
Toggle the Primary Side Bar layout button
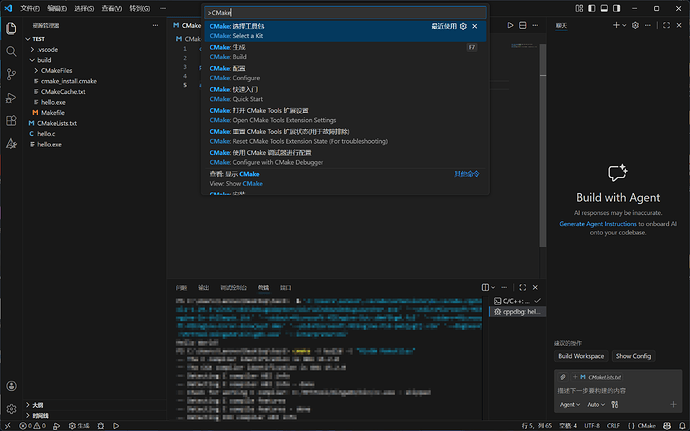coord(591,8)
